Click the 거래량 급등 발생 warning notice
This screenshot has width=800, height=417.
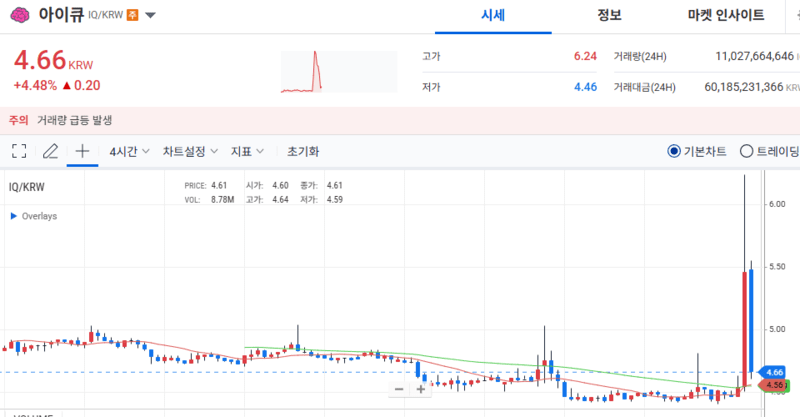click(74, 120)
